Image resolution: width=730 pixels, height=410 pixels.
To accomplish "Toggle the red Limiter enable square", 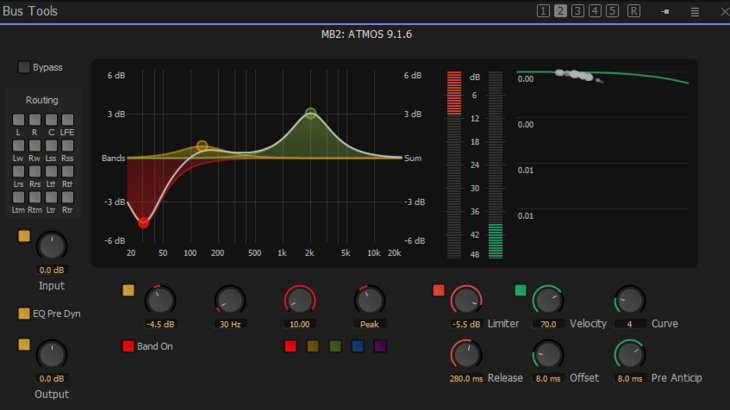I will (438, 291).
